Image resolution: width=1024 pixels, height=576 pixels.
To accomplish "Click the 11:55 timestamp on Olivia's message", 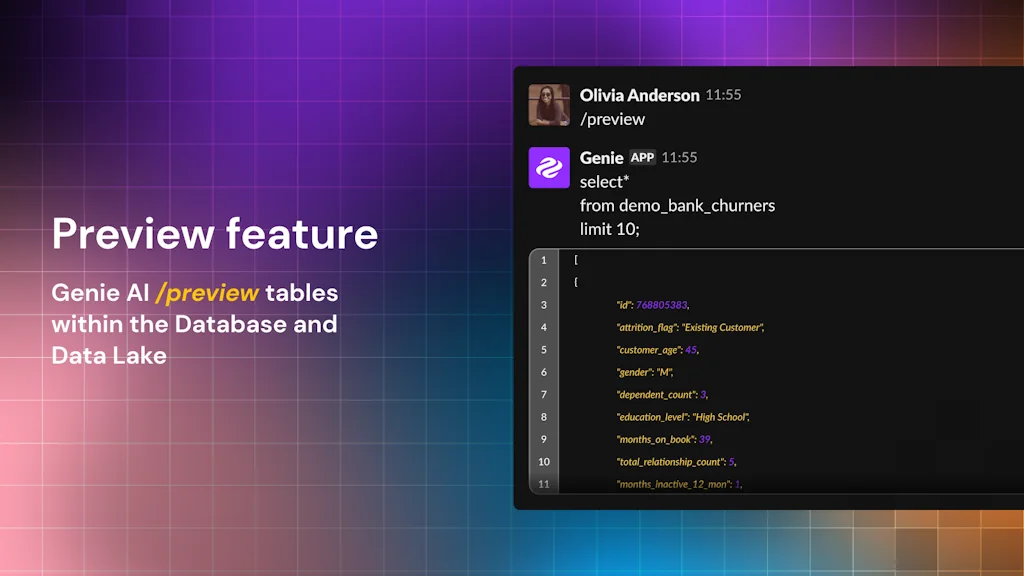I will click(x=723, y=95).
